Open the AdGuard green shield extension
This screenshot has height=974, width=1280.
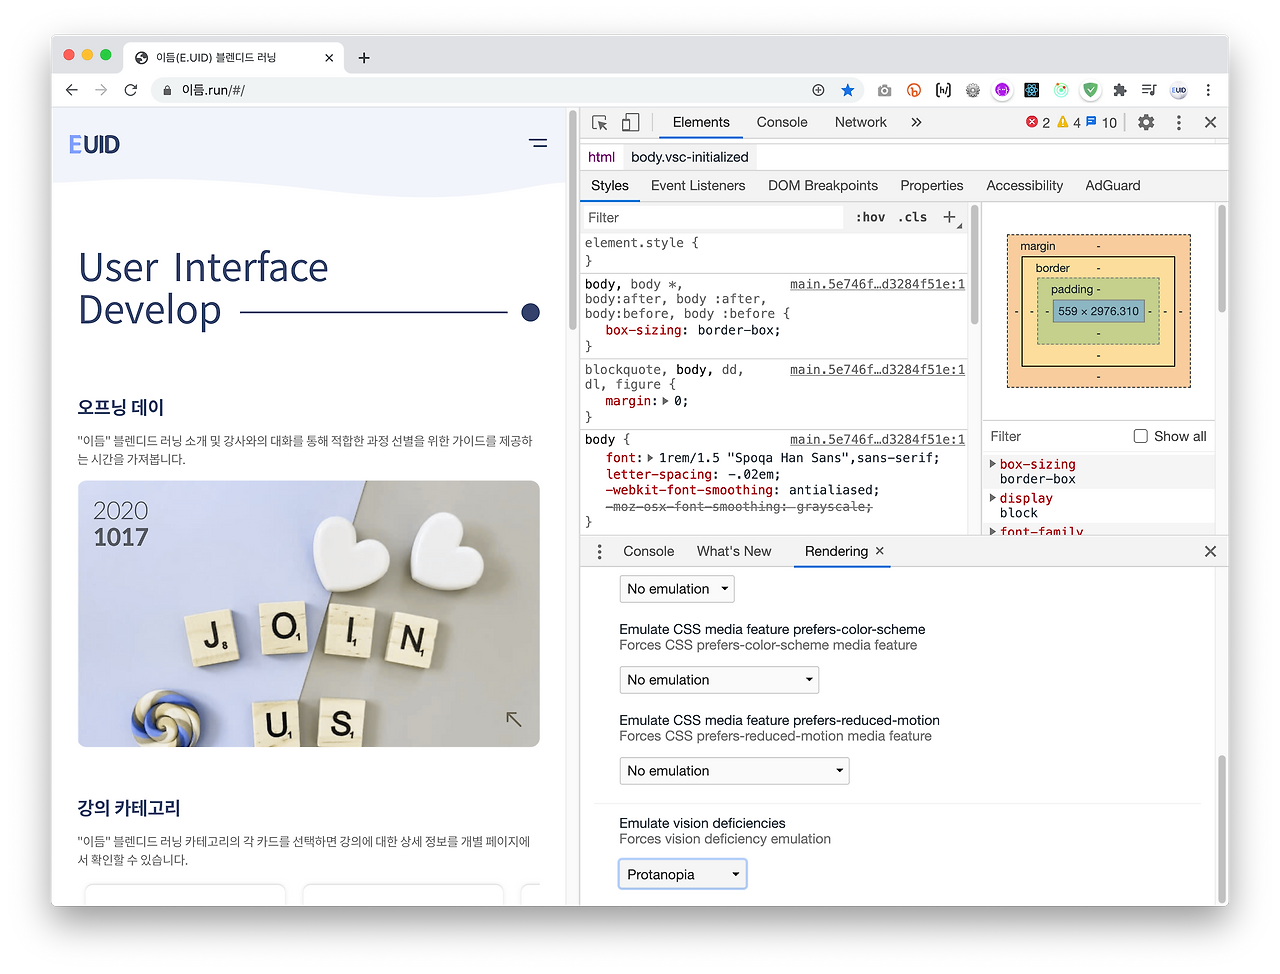(x=1090, y=90)
